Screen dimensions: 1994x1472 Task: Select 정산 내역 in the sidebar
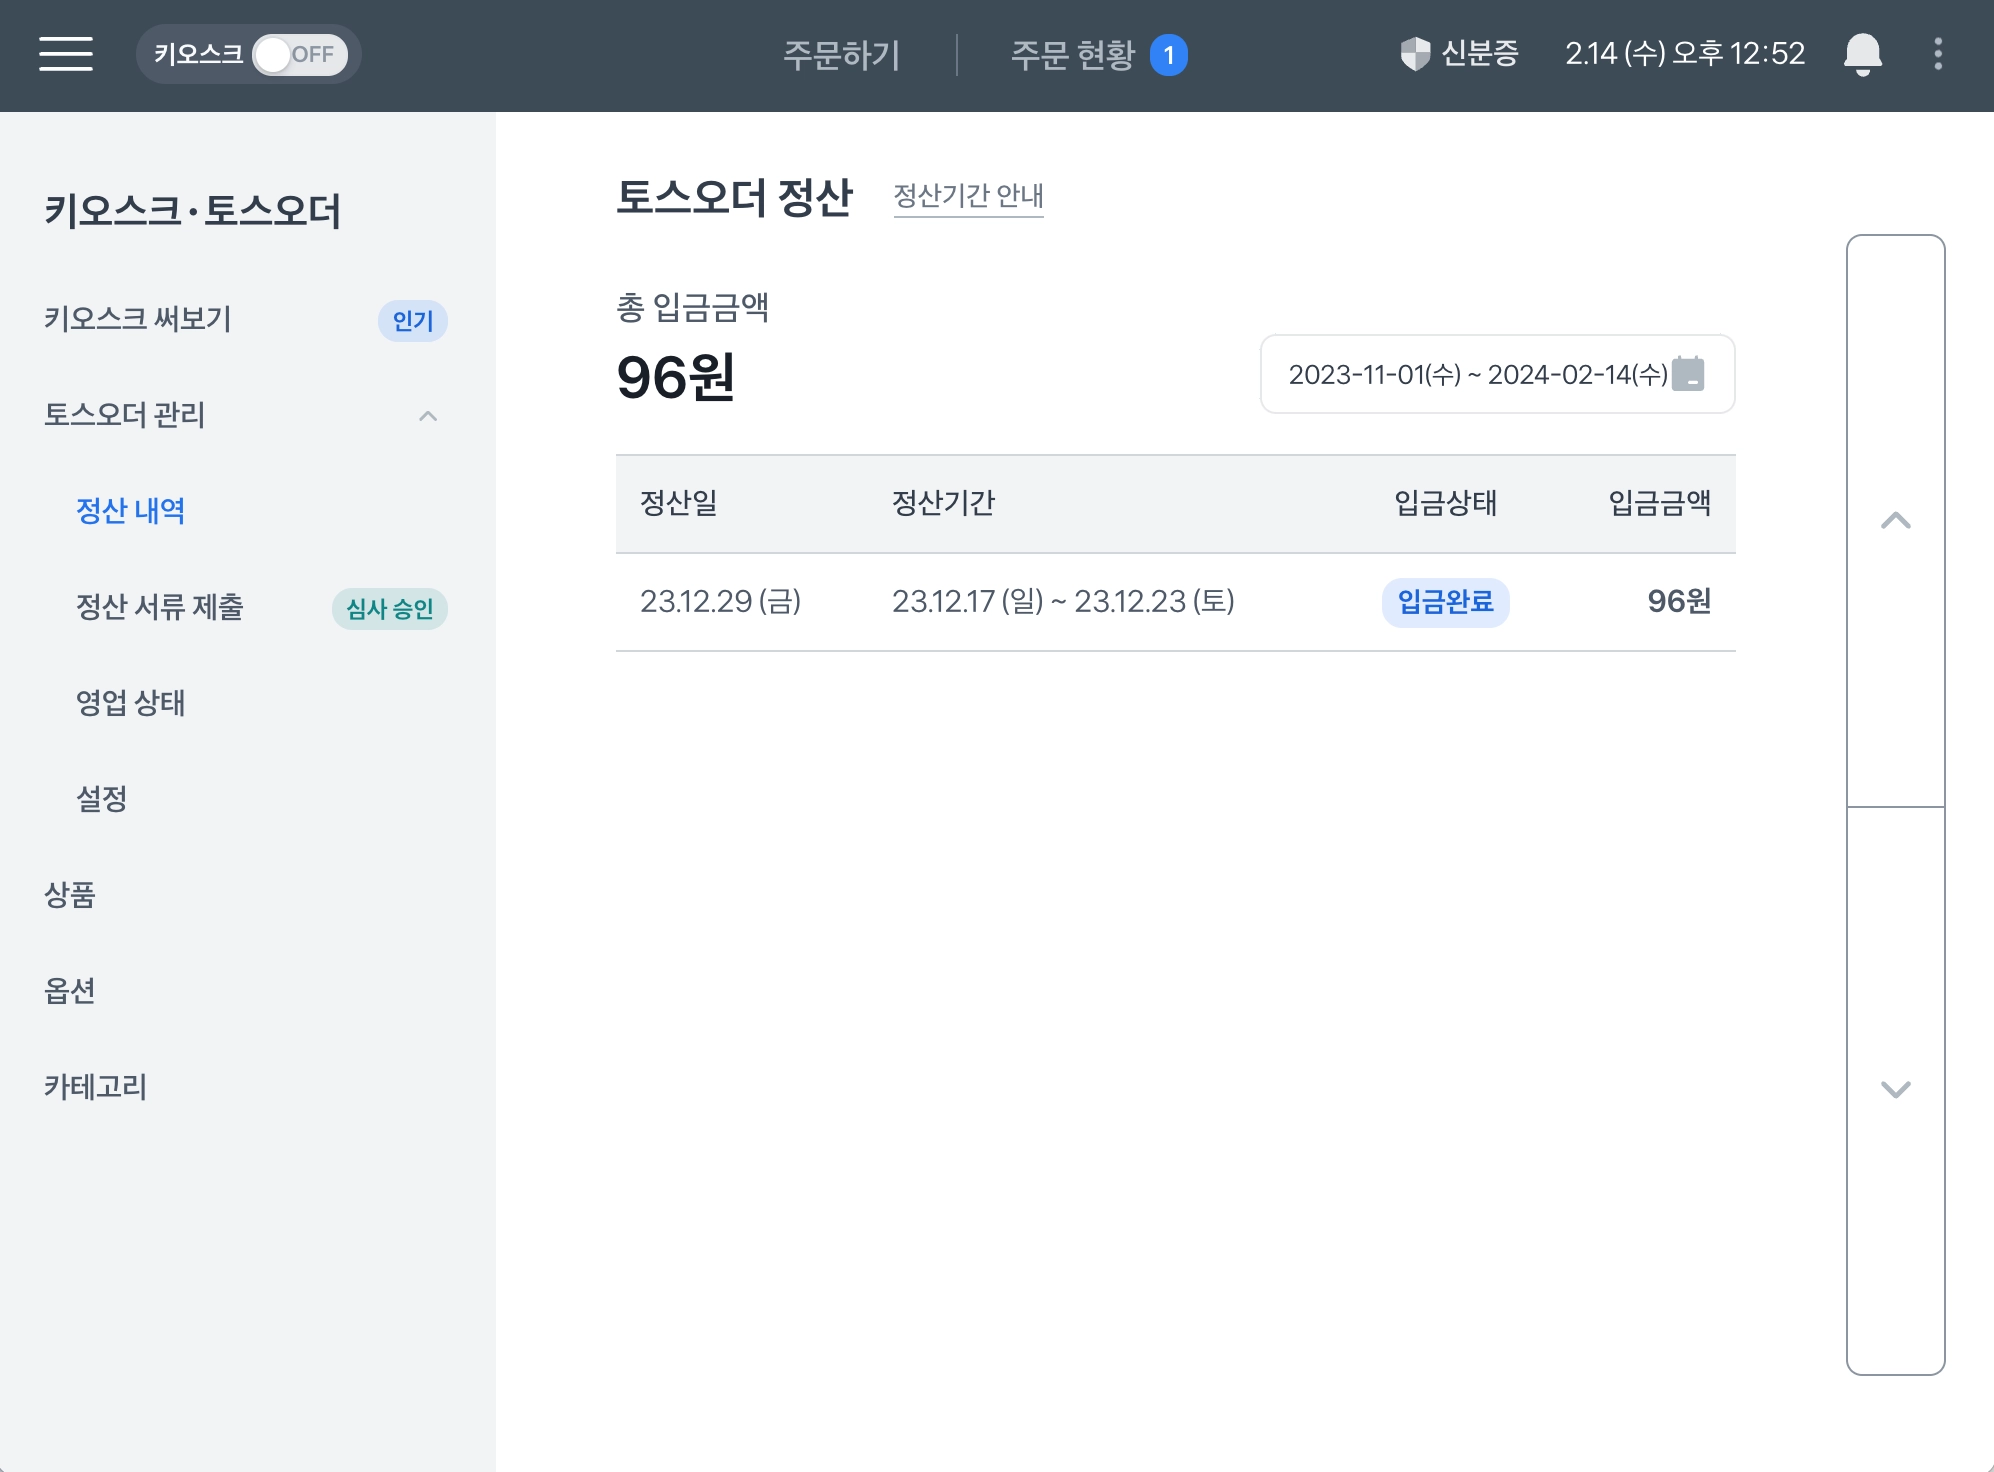click(130, 511)
